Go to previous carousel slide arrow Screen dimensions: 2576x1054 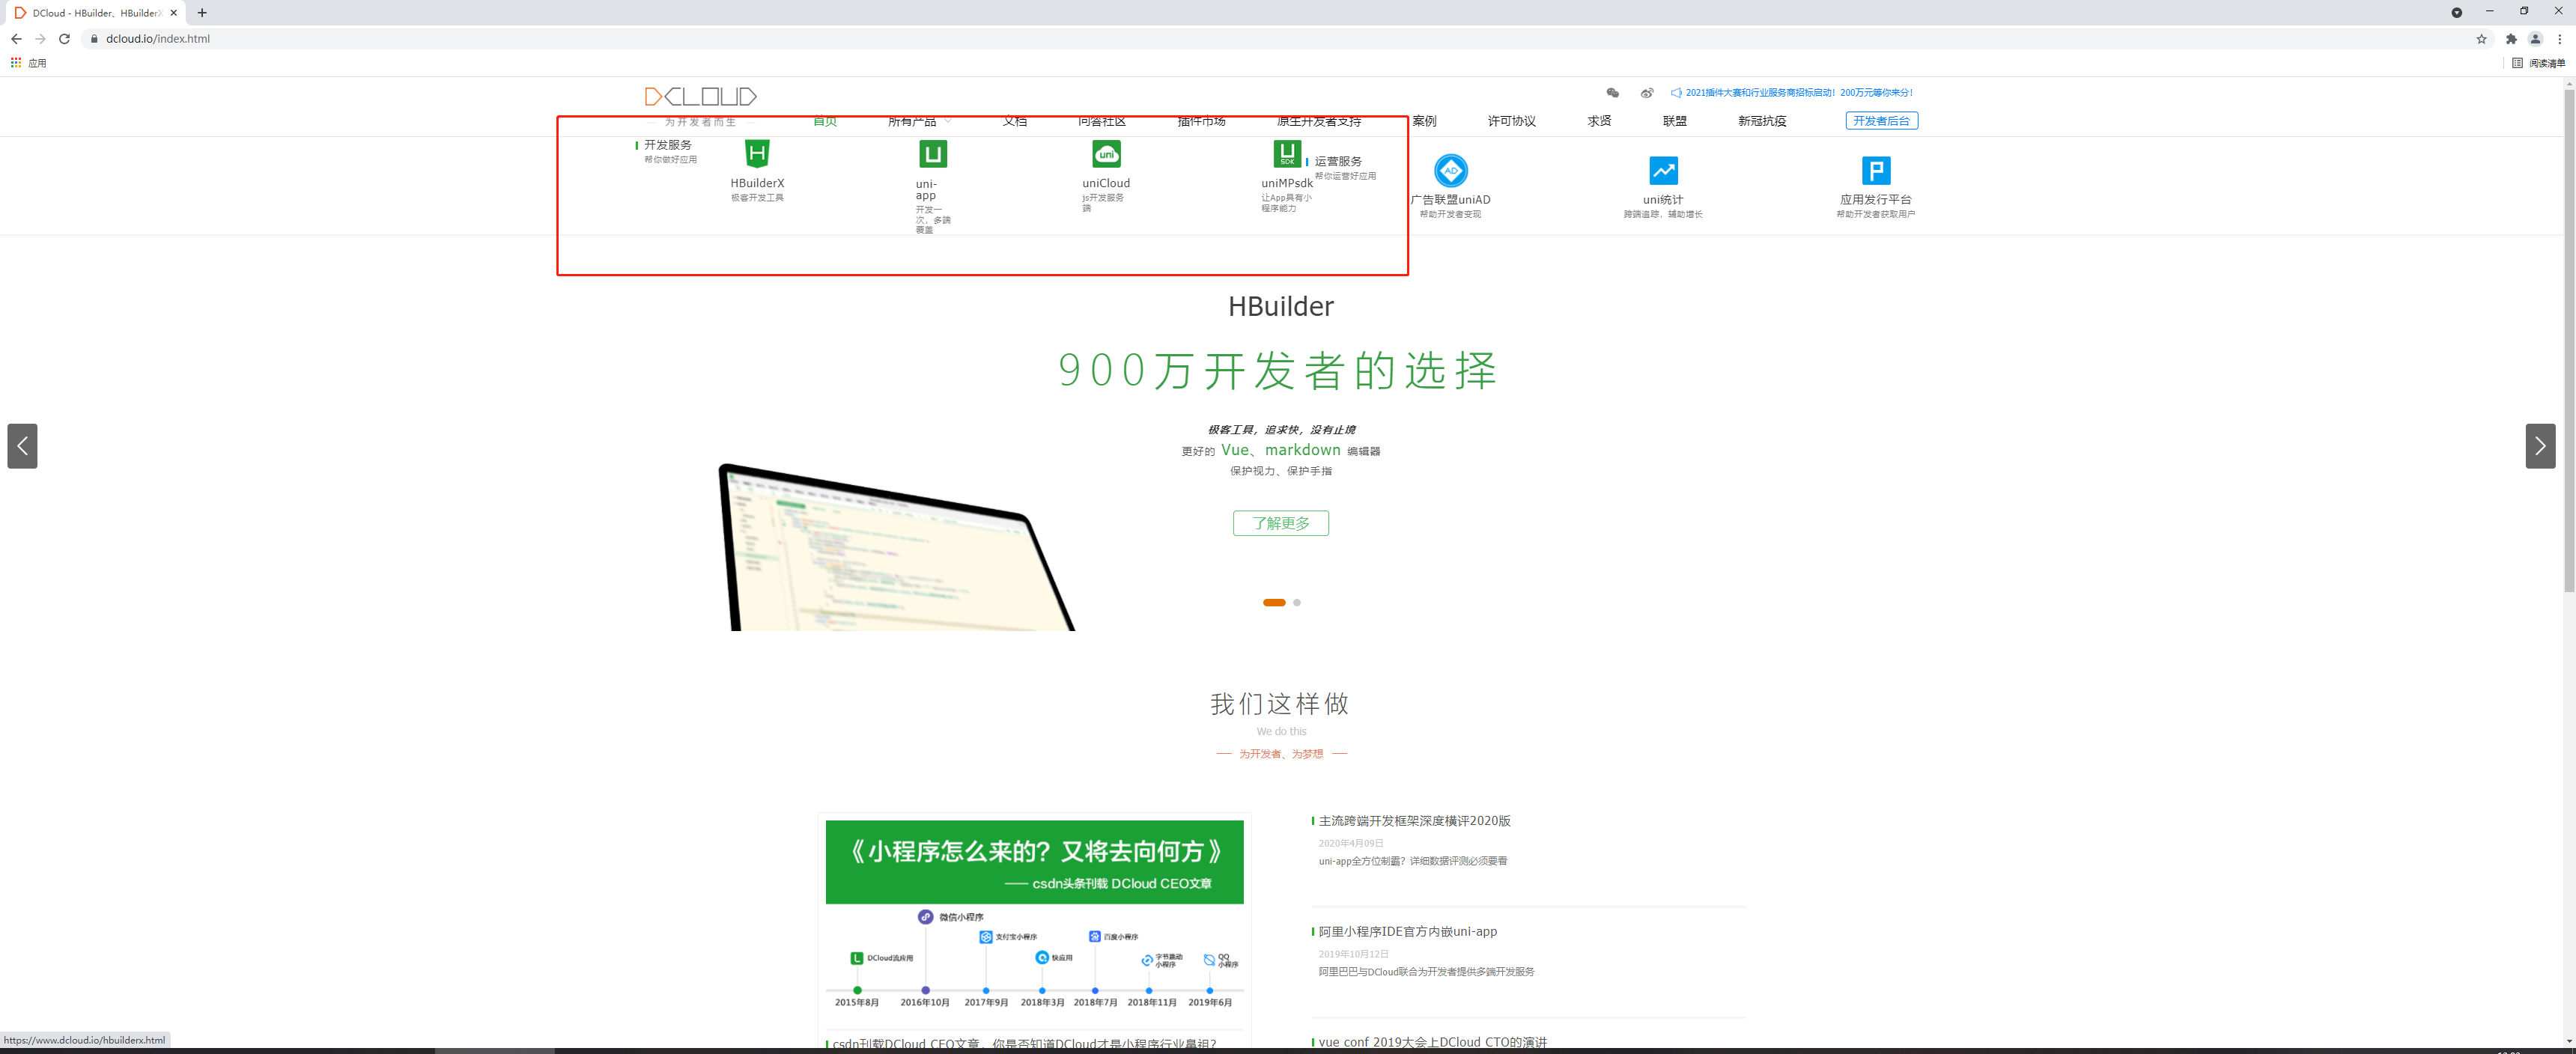click(22, 446)
